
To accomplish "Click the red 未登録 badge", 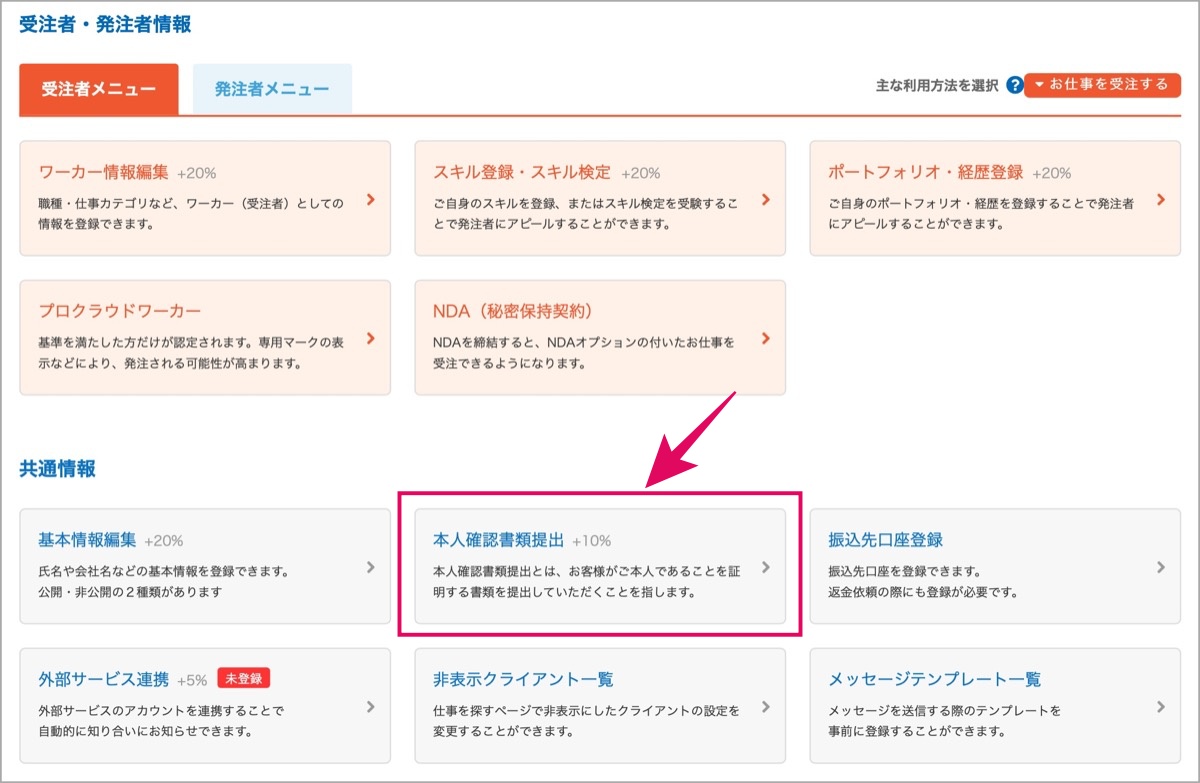I will click(x=243, y=678).
